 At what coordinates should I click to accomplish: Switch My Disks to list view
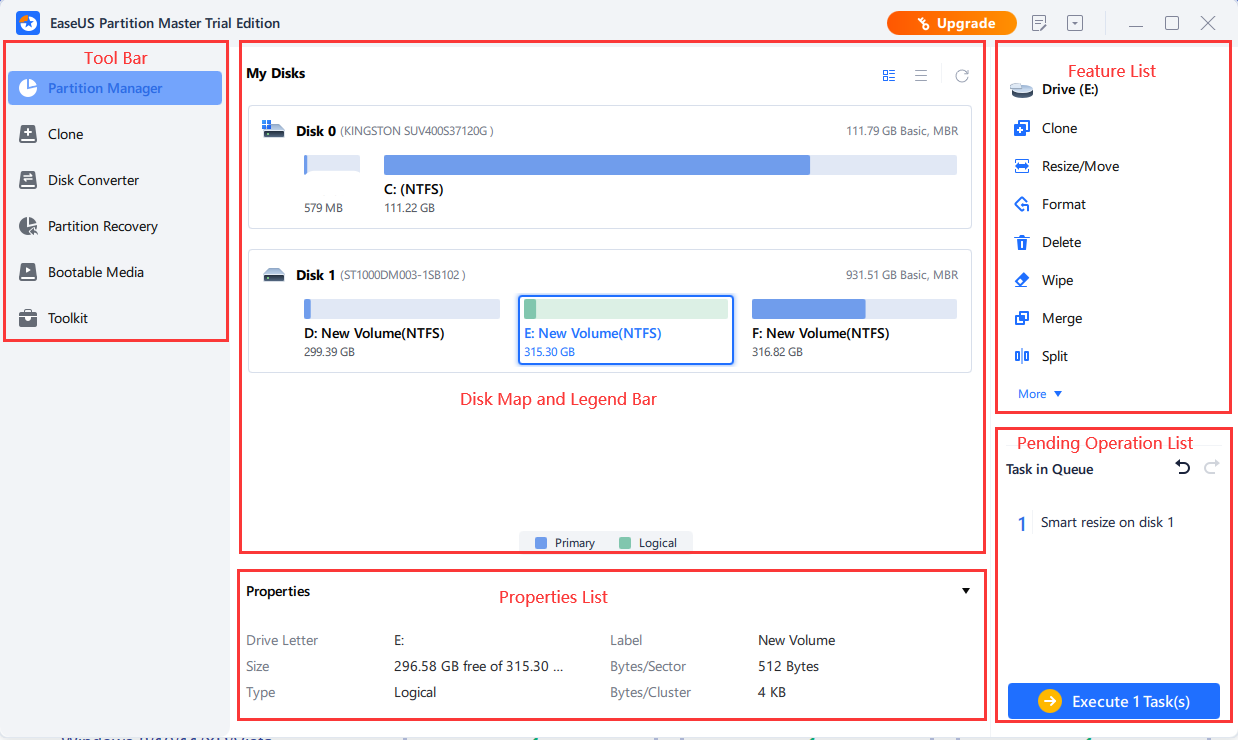(921, 75)
